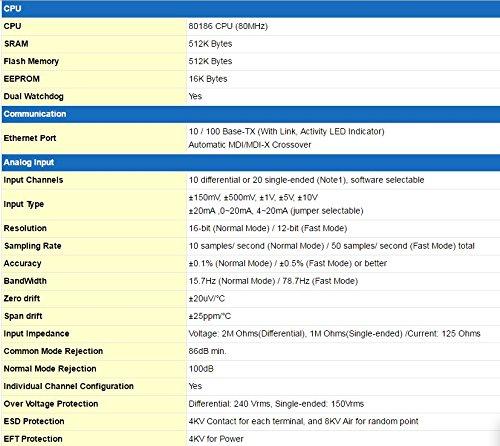Click 'Automatic MDI/MDI-X Crossover' text
Image resolution: width=500 pixels, height=446 pixels.
coord(250,145)
